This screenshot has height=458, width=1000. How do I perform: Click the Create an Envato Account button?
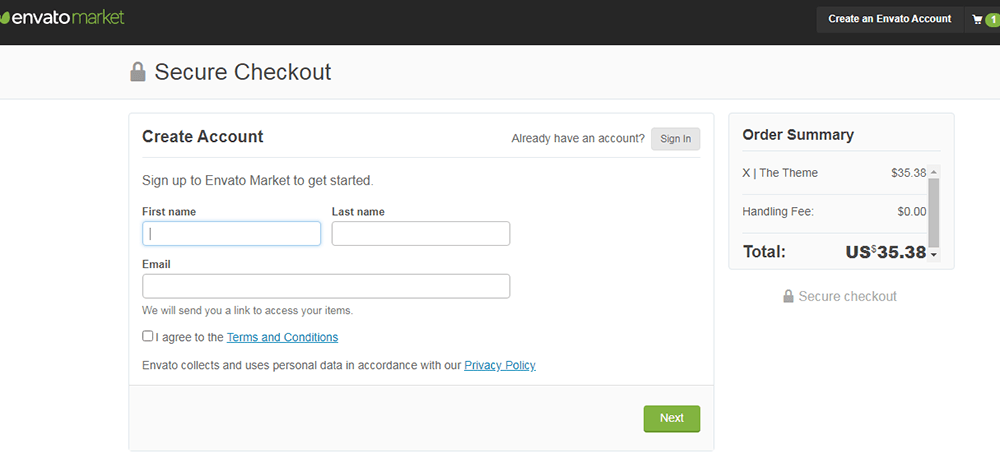pyautogui.click(x=890, y=19)
